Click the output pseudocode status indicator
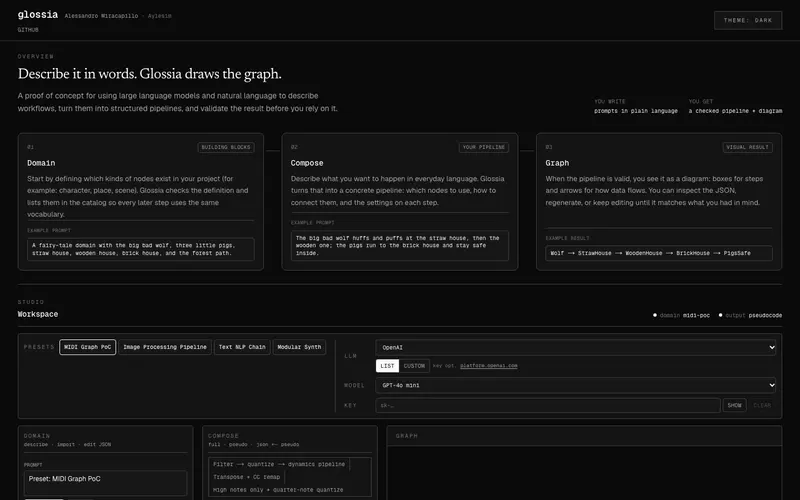 pyautogui.click(x=750, y=315)
